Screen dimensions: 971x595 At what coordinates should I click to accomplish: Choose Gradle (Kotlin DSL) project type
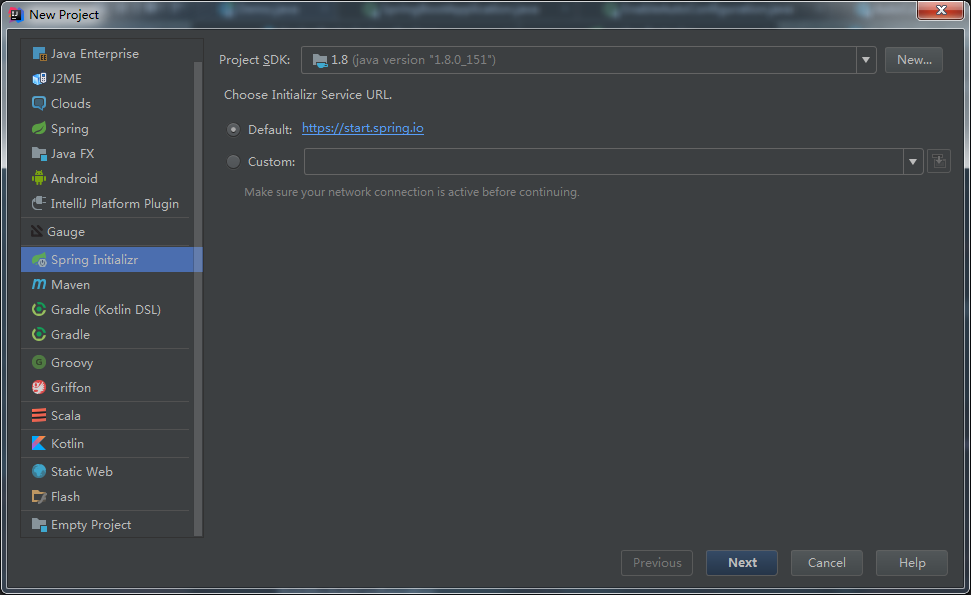tap(108, 309)
